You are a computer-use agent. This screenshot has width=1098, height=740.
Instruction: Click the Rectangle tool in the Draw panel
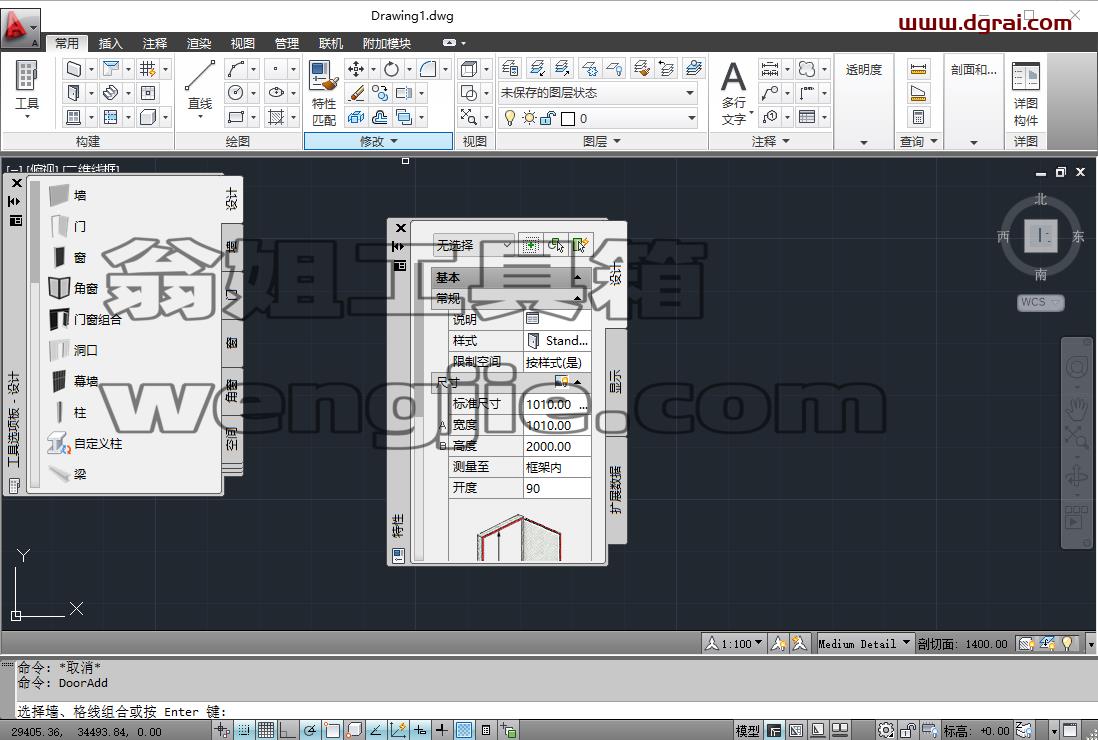pos(236,117)
